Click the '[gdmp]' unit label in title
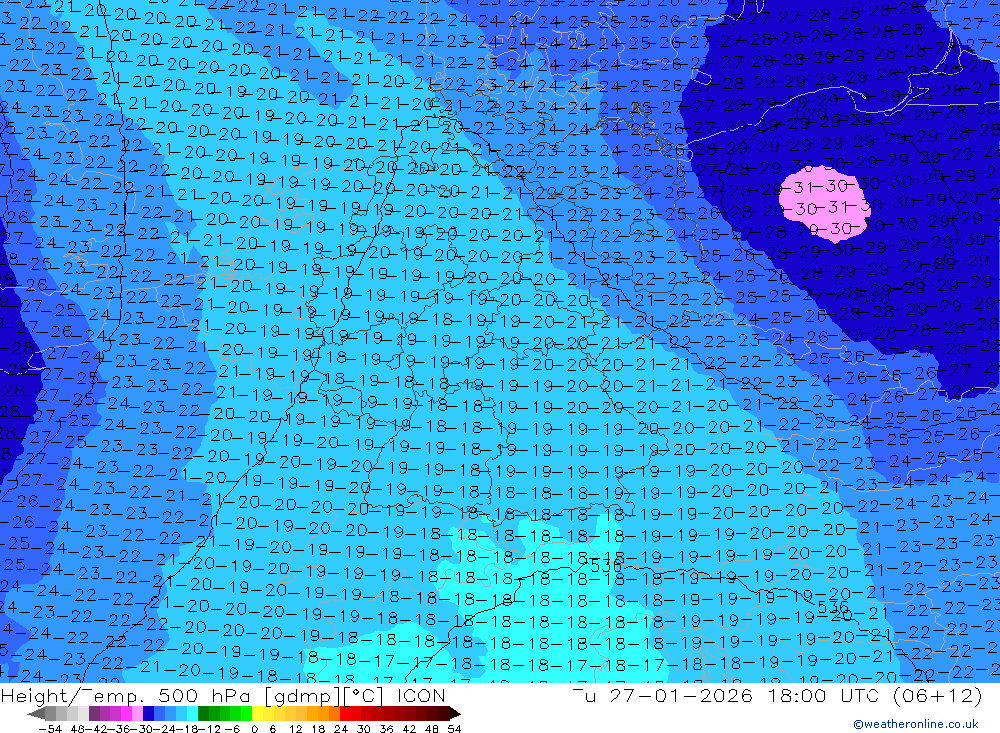Image resolution: width=1000 pixels, height=733 pixels. [303, 696]
